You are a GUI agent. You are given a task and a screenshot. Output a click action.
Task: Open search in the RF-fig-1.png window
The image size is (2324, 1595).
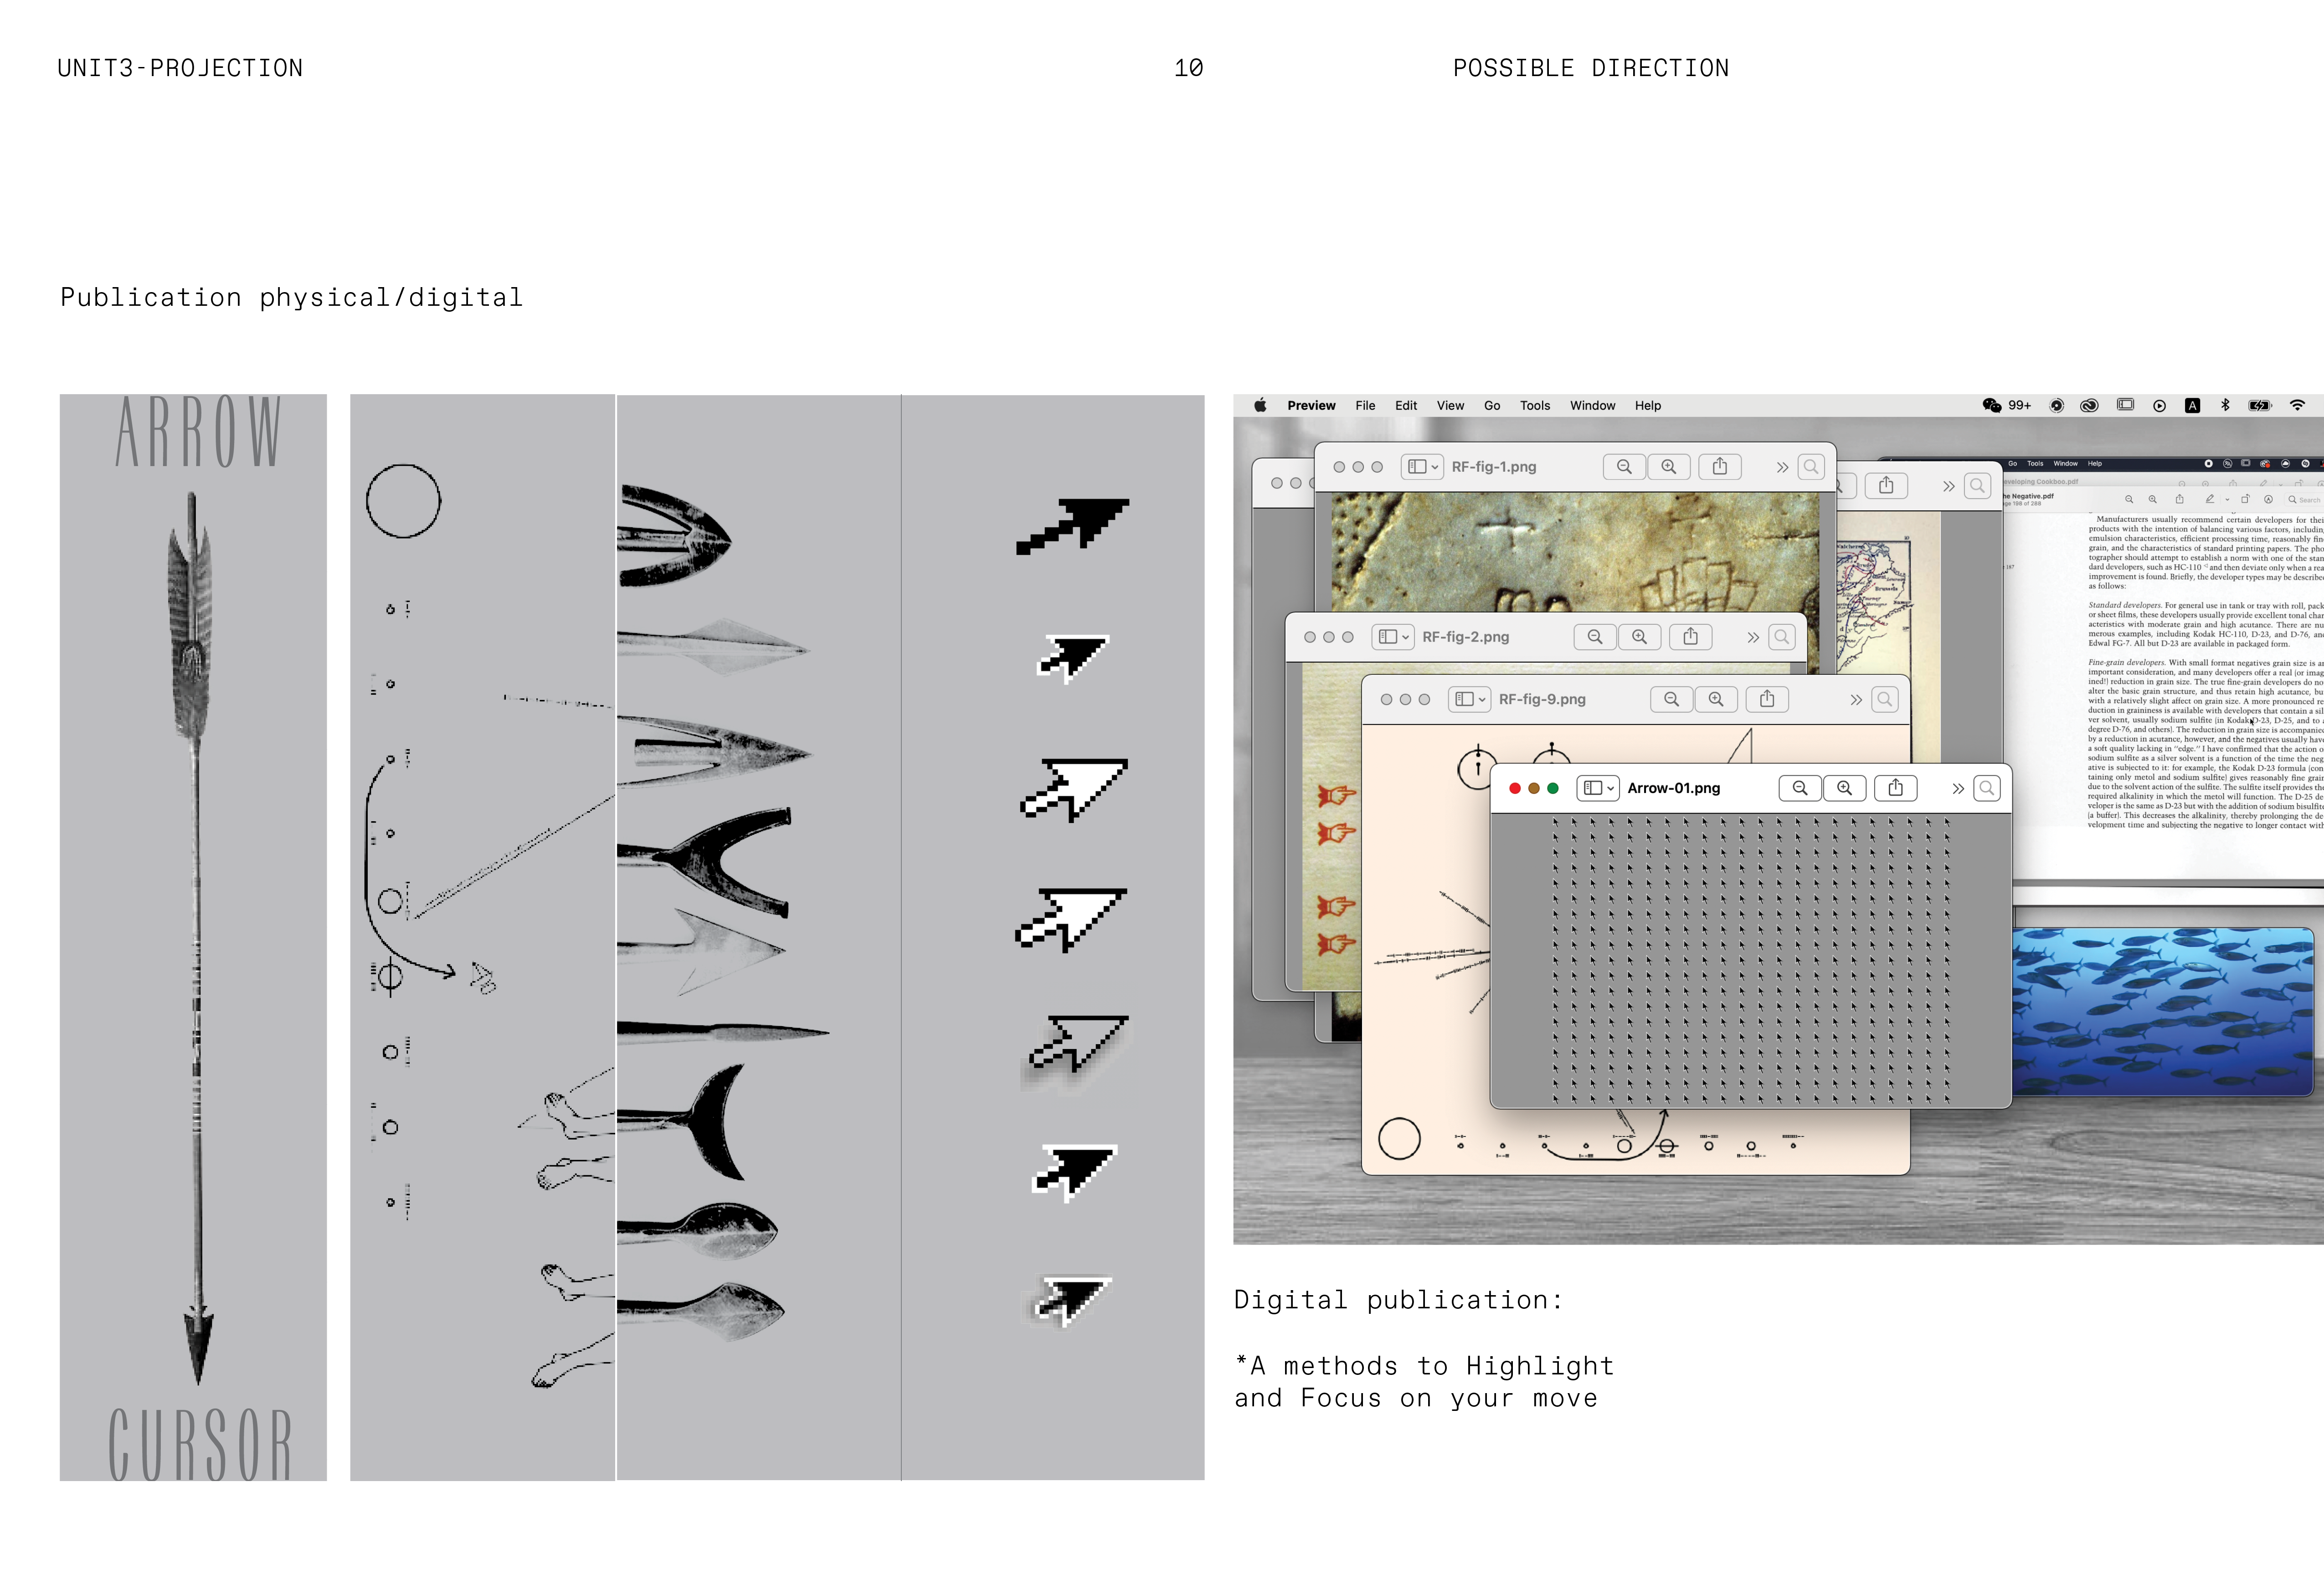pos(1811,467)
